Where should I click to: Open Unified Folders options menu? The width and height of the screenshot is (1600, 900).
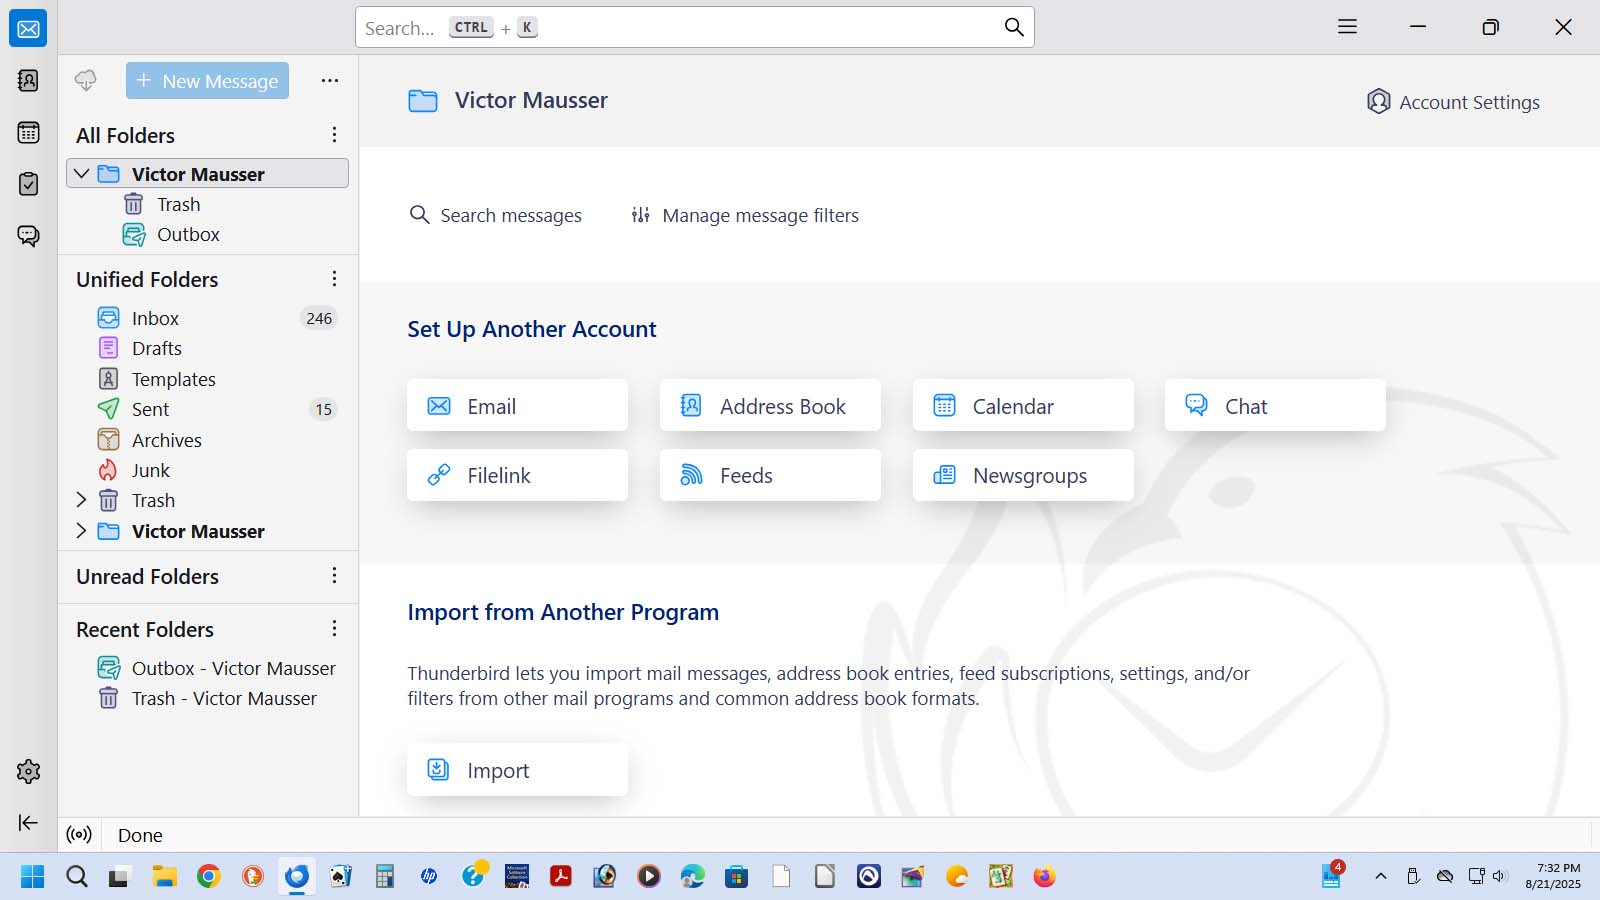334,279
